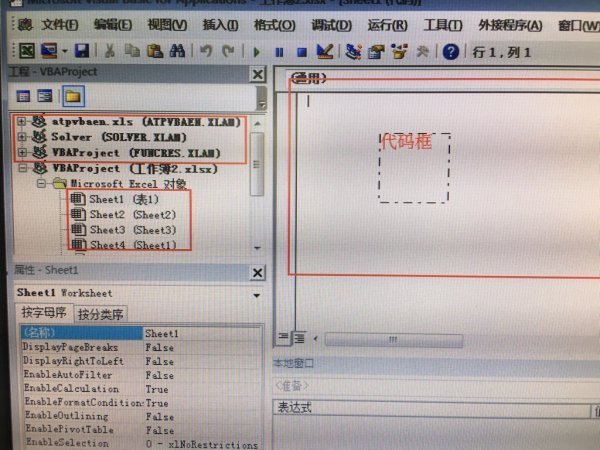600x450 pixels.
Task: Expand the atpvbaen.xls project node
Action: [21, 122]
